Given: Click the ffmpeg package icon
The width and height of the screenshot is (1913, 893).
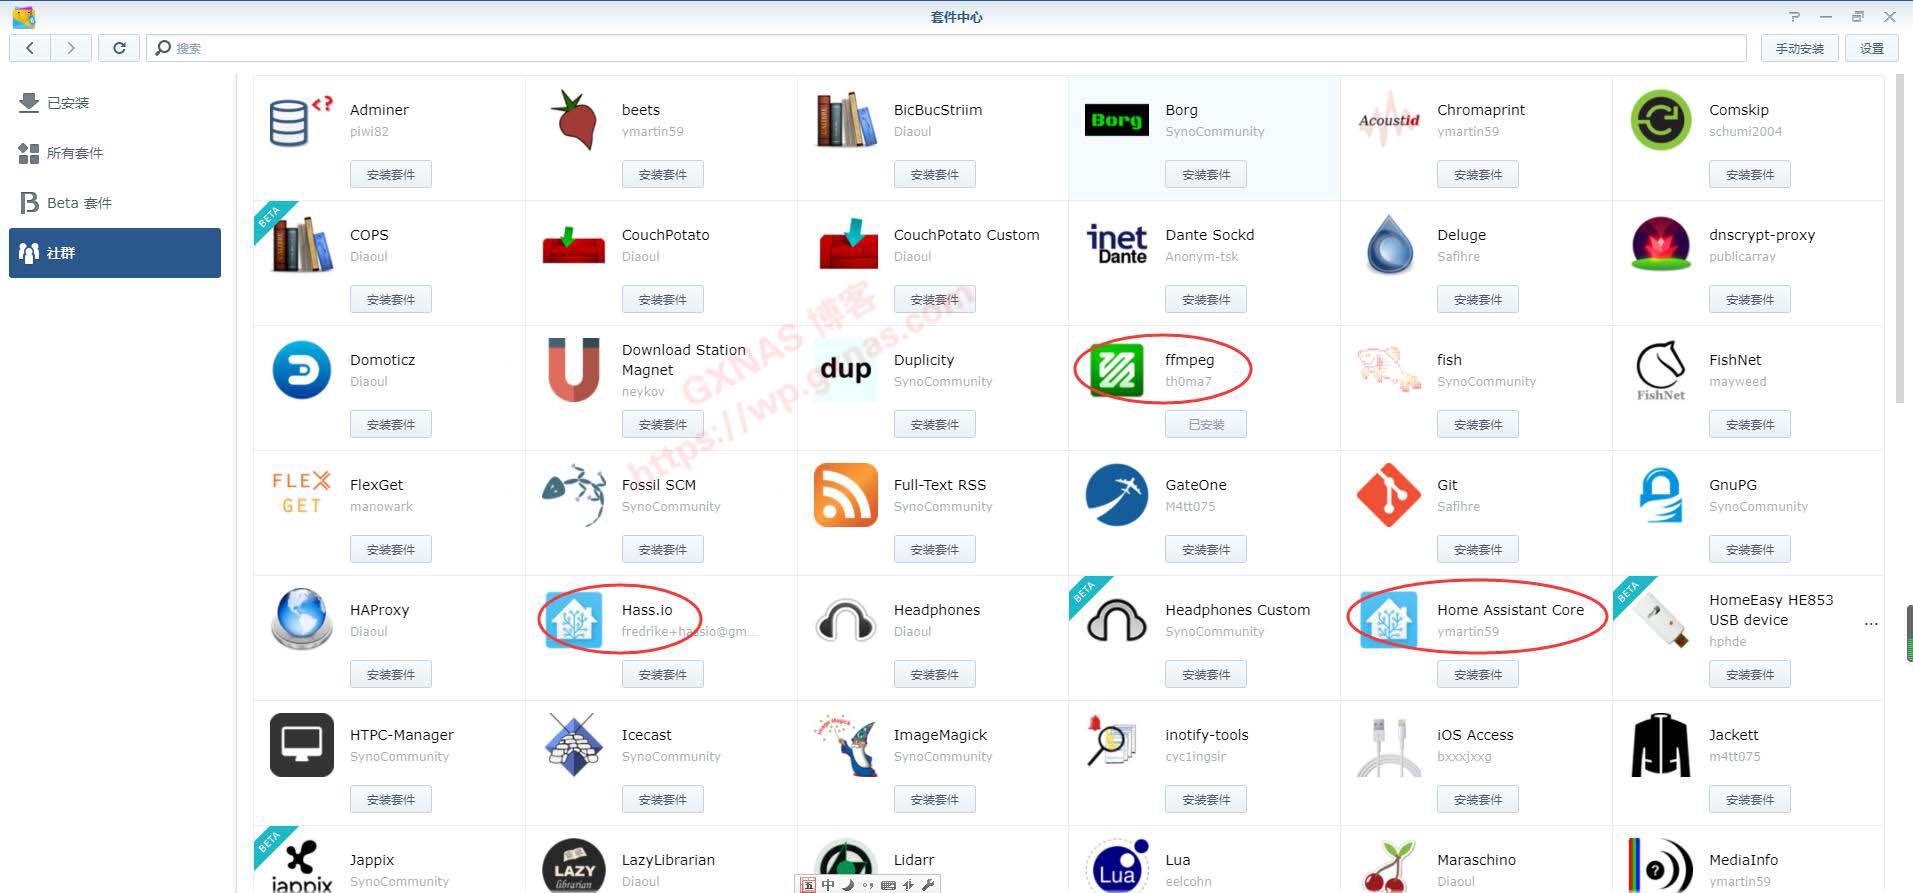Looking at the screenshot, I should (x=1116, y=369).
